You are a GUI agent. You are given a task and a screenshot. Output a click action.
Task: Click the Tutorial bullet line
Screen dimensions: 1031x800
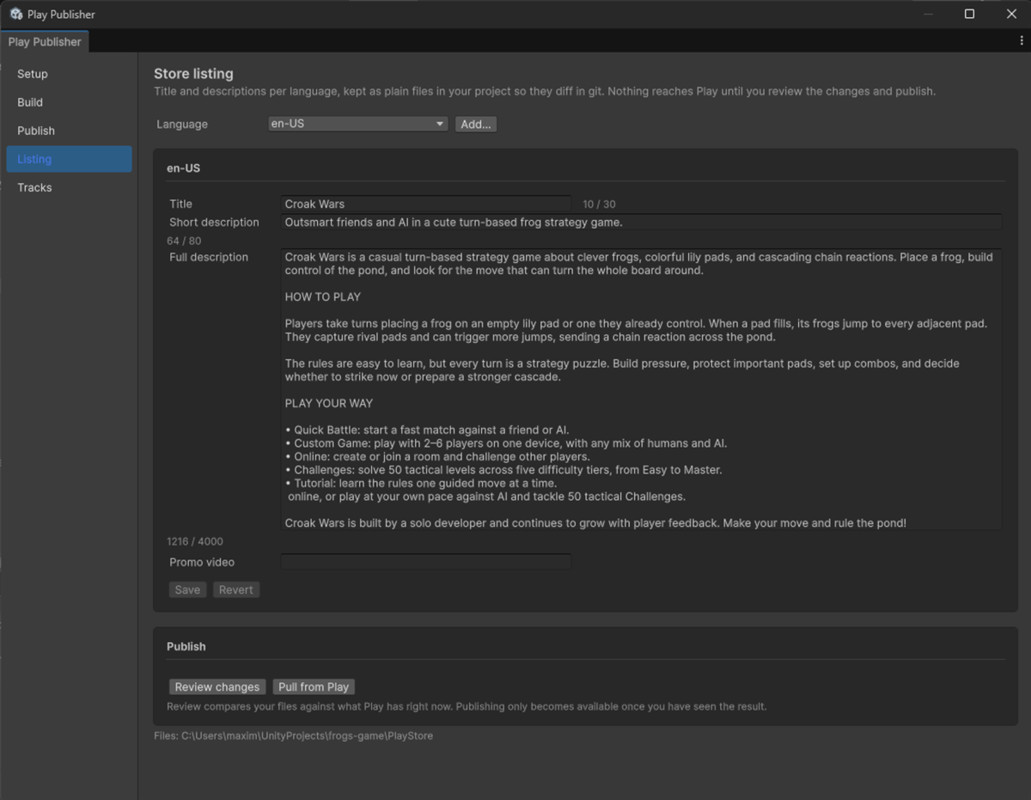pyautogui.click(x=421, y=483)
